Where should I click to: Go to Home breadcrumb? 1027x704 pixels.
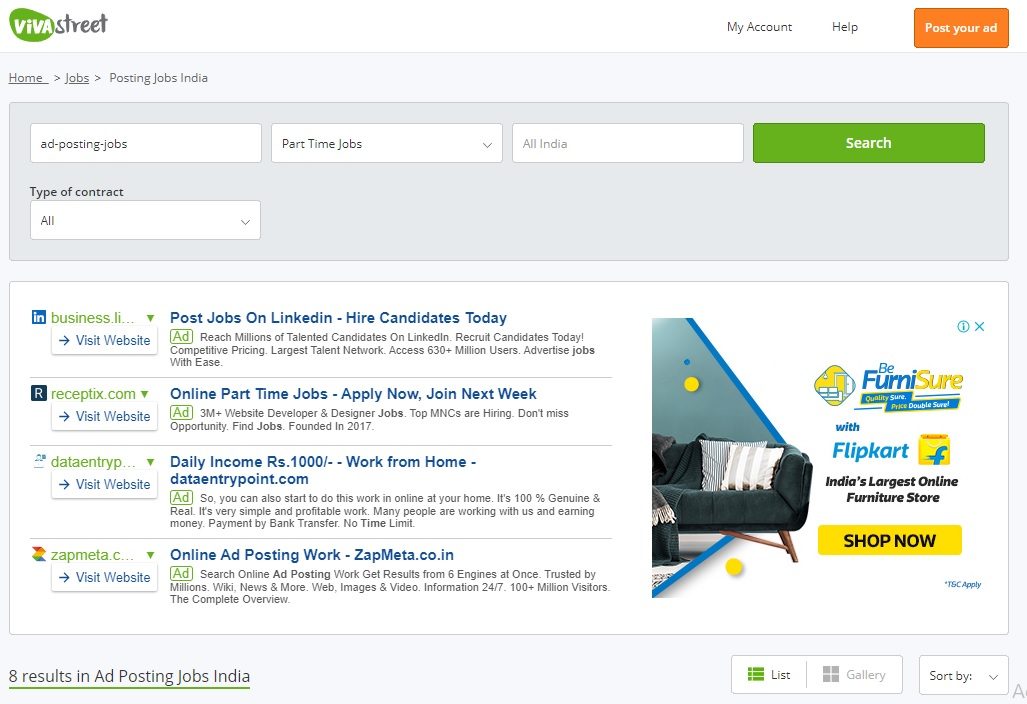[26, 77]
